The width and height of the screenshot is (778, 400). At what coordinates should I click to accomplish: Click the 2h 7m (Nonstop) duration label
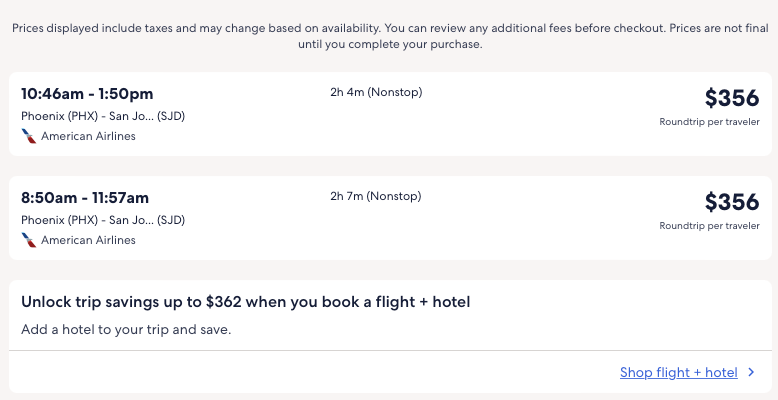(376, 196)
